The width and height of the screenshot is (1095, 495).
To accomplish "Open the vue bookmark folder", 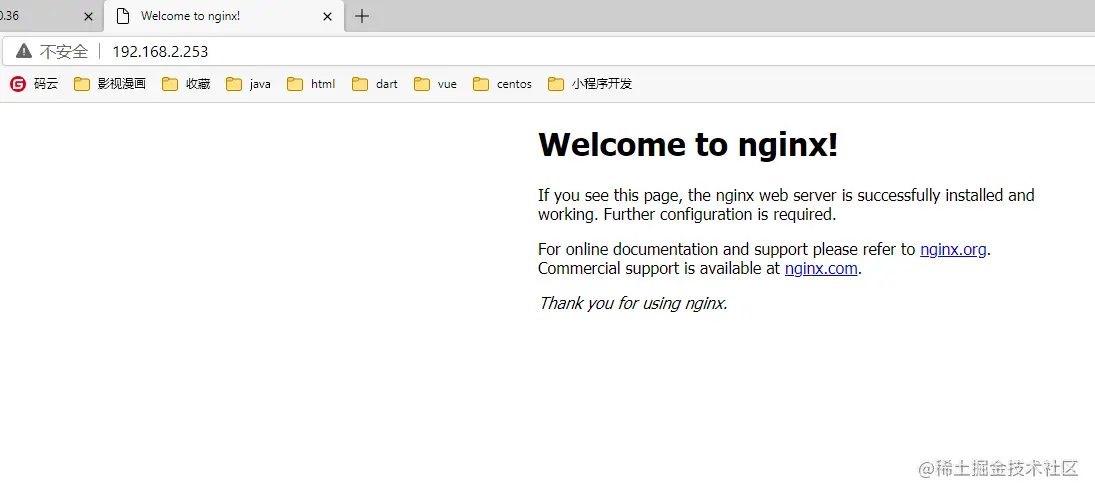I will pyautogui.click(x=435, y=84).
